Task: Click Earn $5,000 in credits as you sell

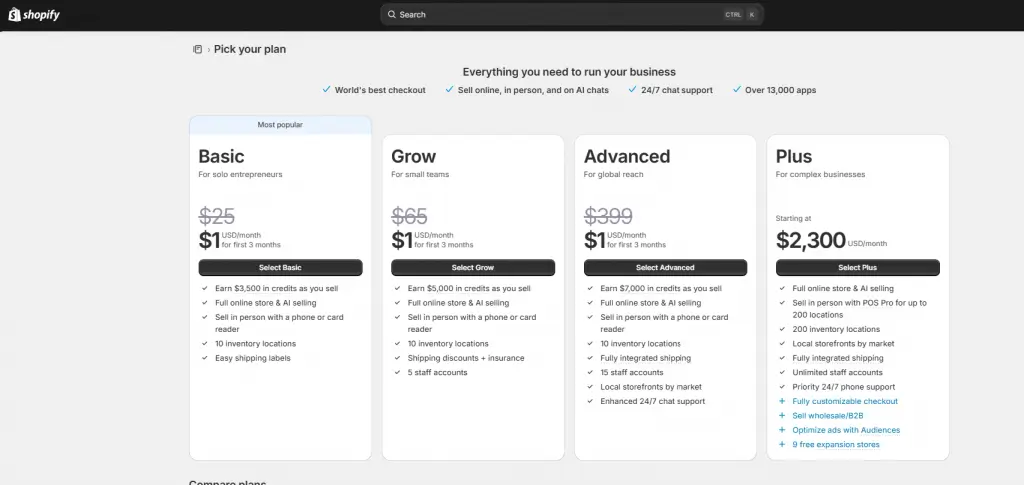Action: pos(469,289)
